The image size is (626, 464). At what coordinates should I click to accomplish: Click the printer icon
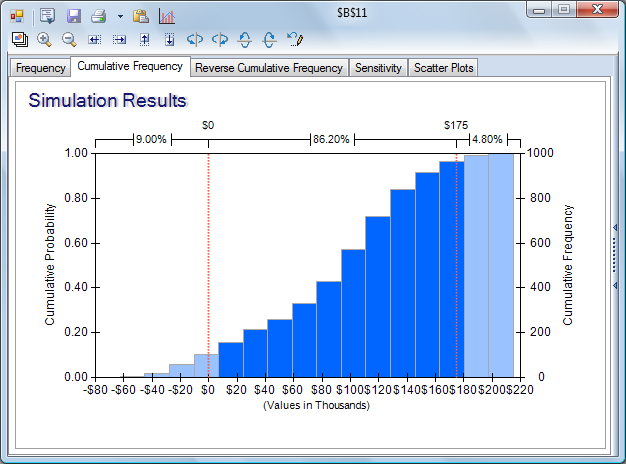(98, 16)
